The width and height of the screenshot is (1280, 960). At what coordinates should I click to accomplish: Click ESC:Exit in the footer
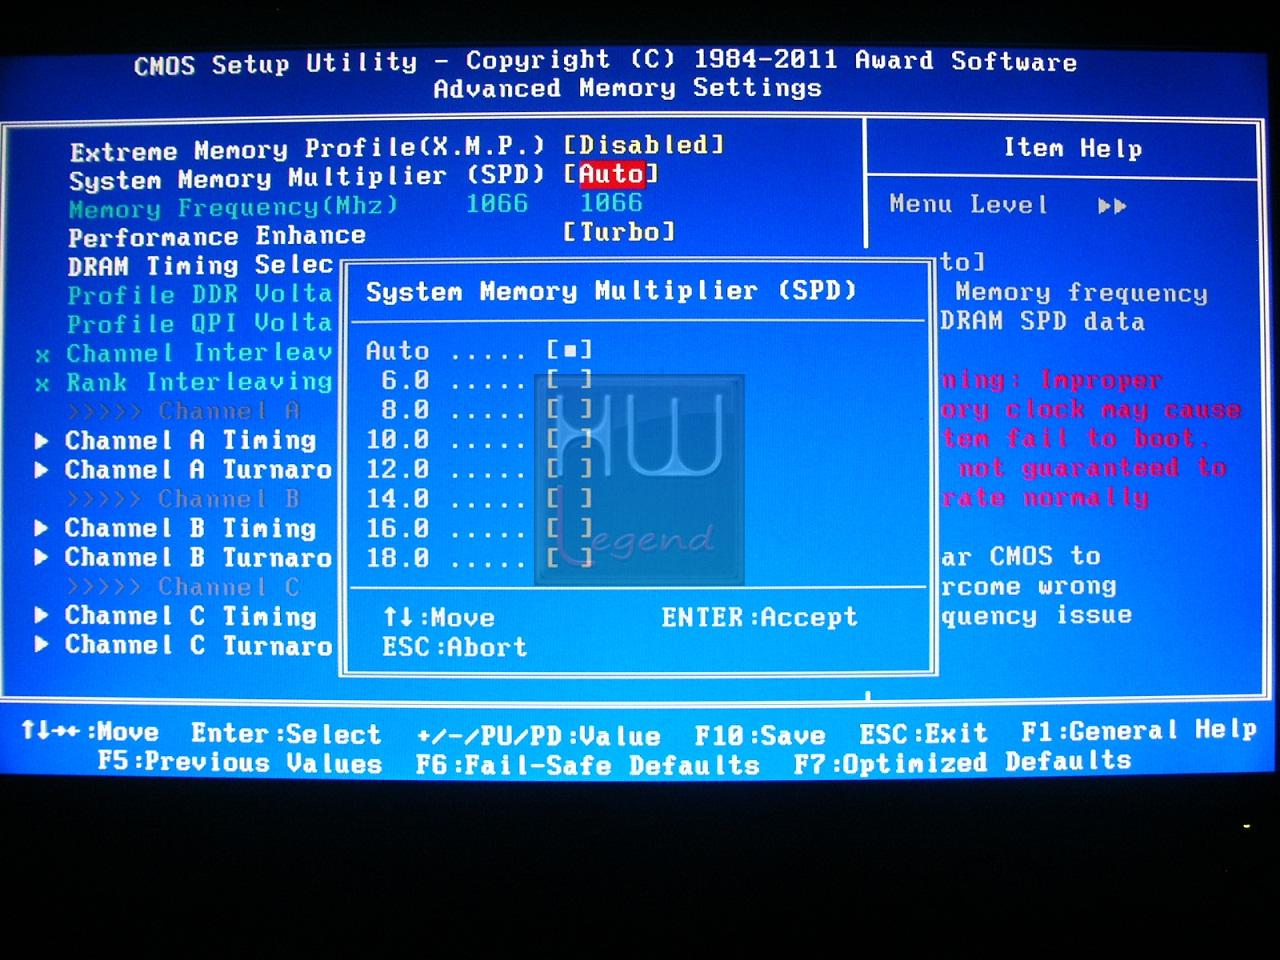[x=923, y=734]
